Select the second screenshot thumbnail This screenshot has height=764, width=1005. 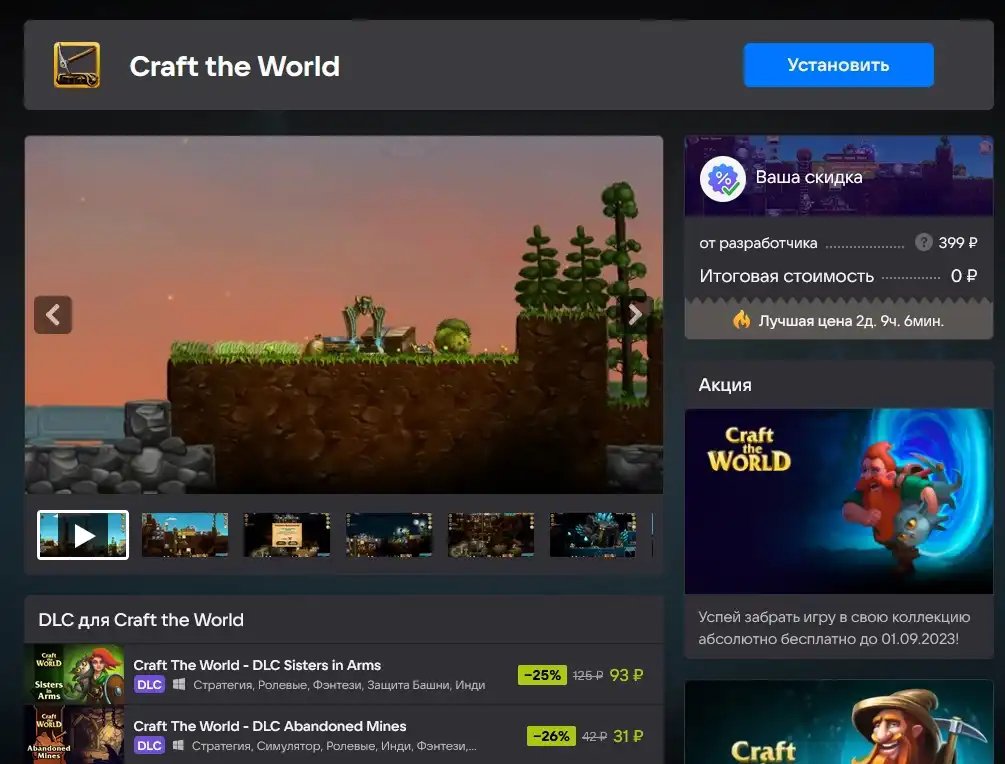tap(185, 535)
